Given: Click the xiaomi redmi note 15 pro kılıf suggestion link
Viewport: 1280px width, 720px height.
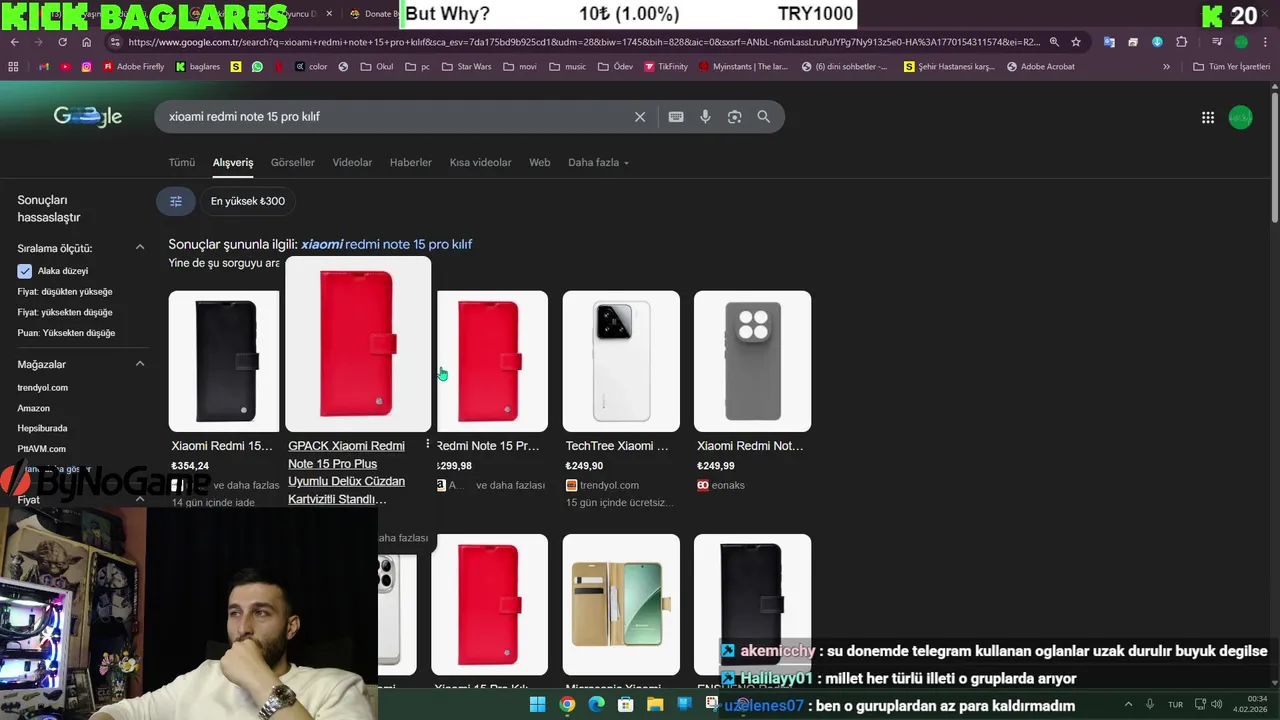Looking at the screenshot, I should 386,244.
